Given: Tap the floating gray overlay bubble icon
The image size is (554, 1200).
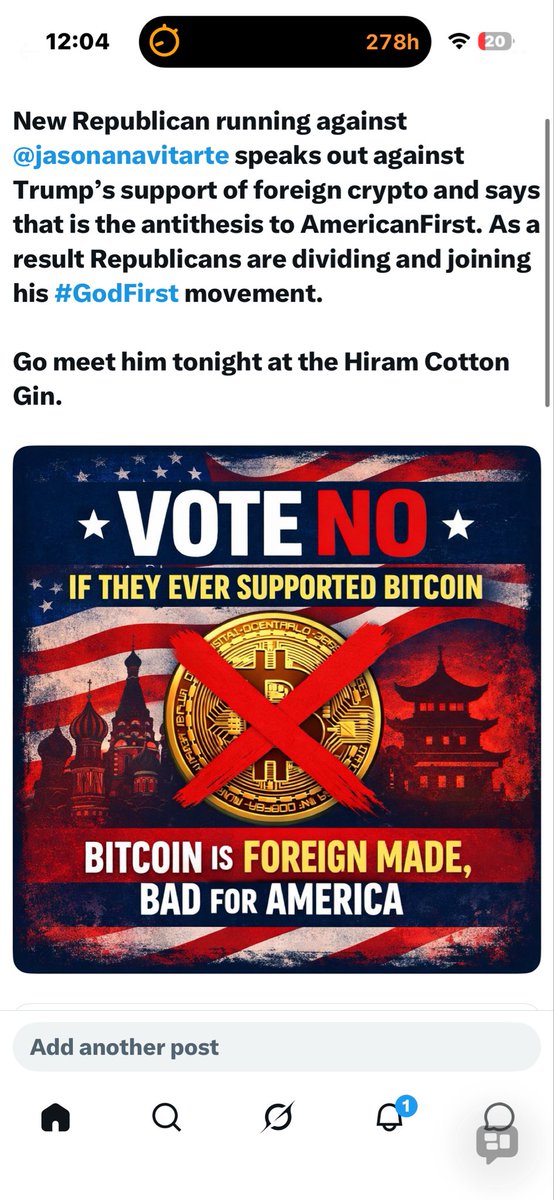Looking at the screenshot, I should click(x=496, y=1141).
